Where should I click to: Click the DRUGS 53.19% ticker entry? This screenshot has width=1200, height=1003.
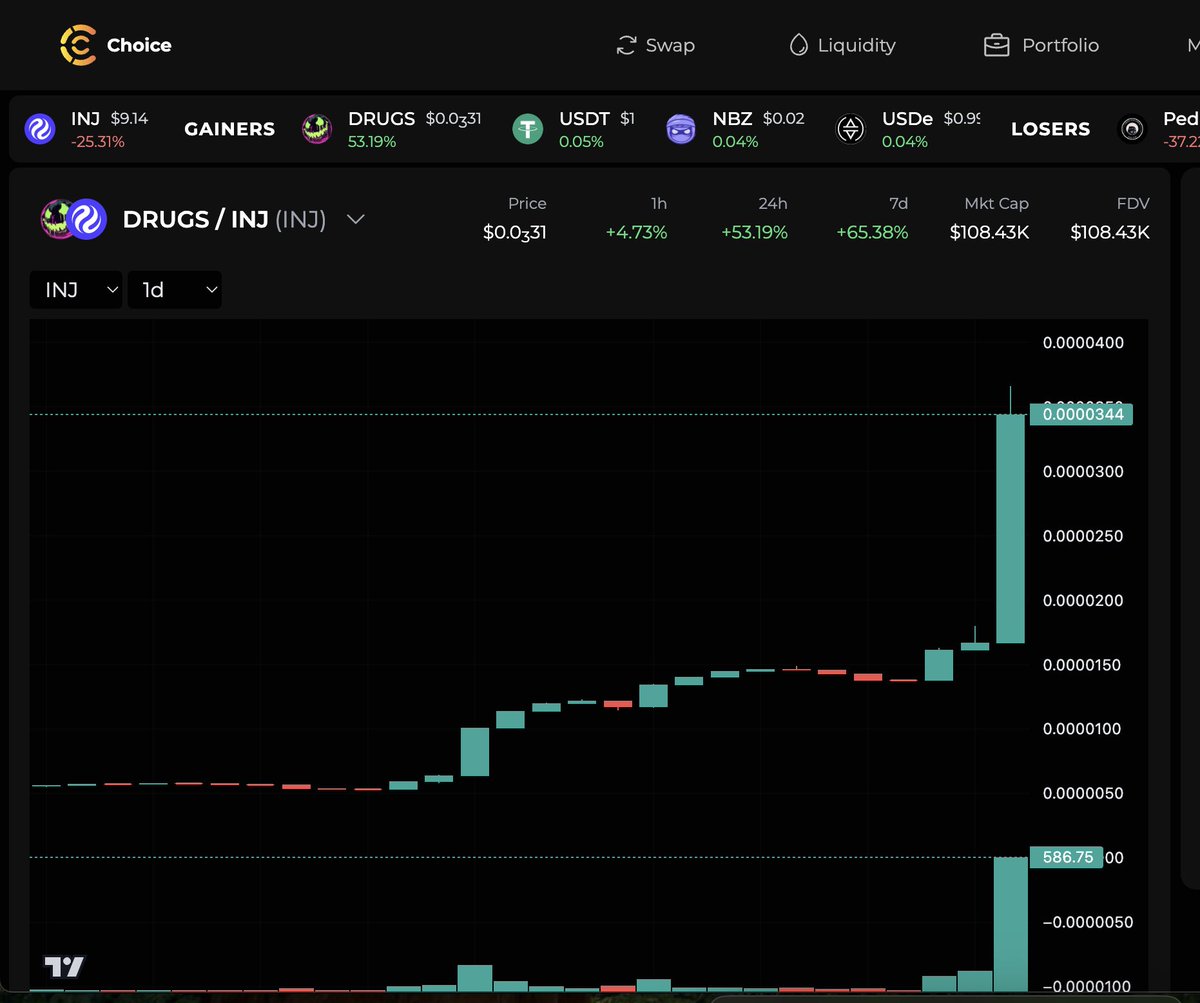[x=392, y=129]
